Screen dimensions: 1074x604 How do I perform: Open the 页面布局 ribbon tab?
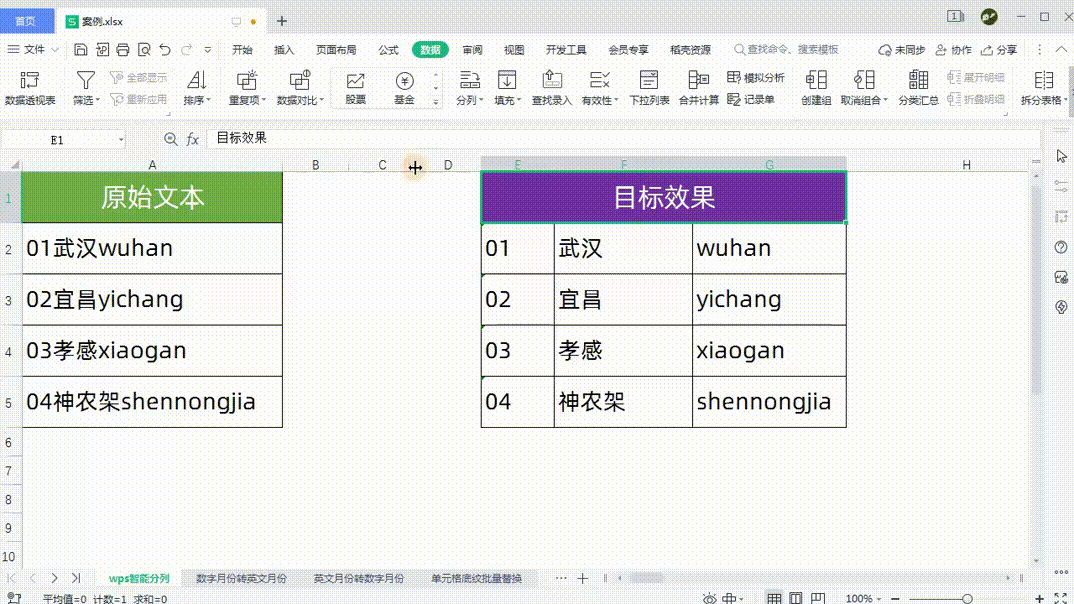(x=336, y=49)
